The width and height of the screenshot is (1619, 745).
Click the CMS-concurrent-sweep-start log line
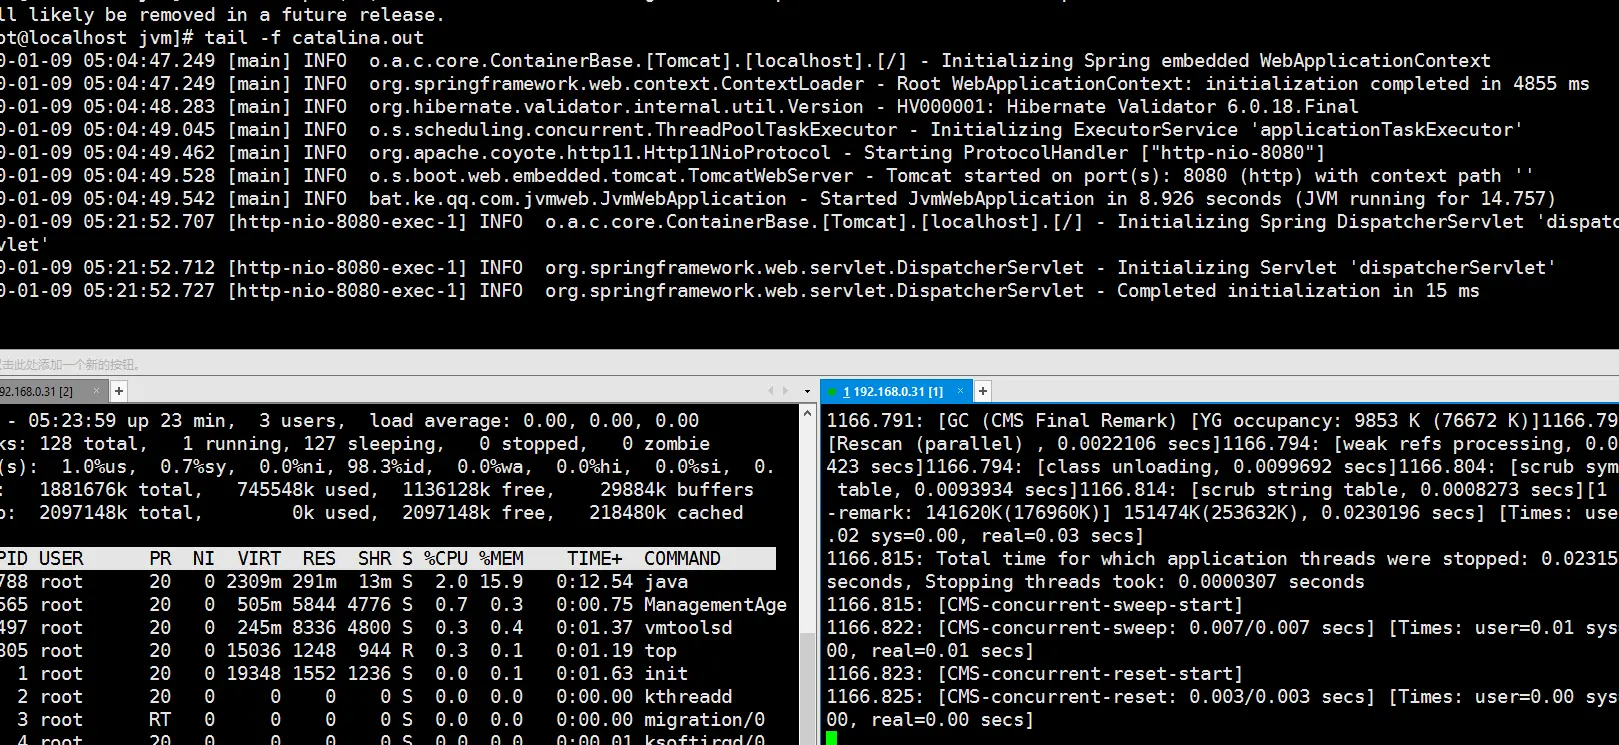[1035, 604]
